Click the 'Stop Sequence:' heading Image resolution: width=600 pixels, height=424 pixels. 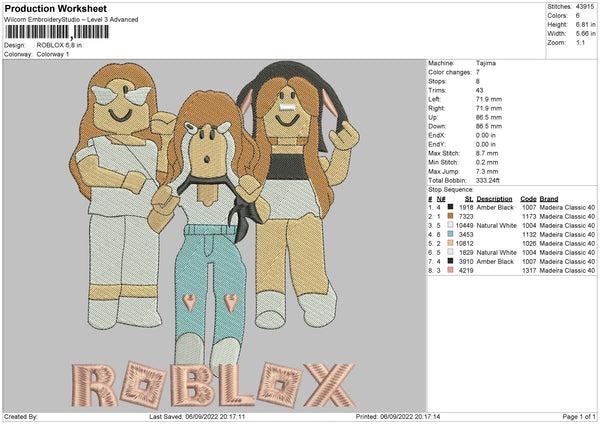pyautogui.click(x=451, y=189)
